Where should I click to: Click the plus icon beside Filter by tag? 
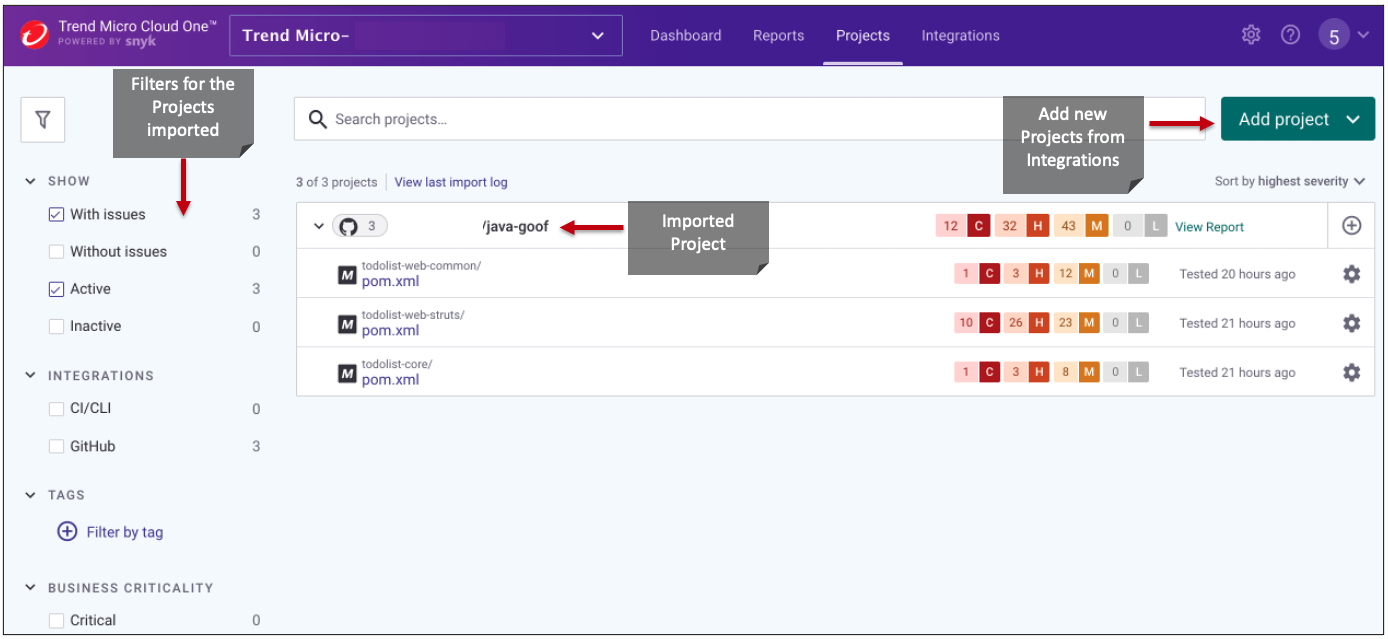pos(67,532)
